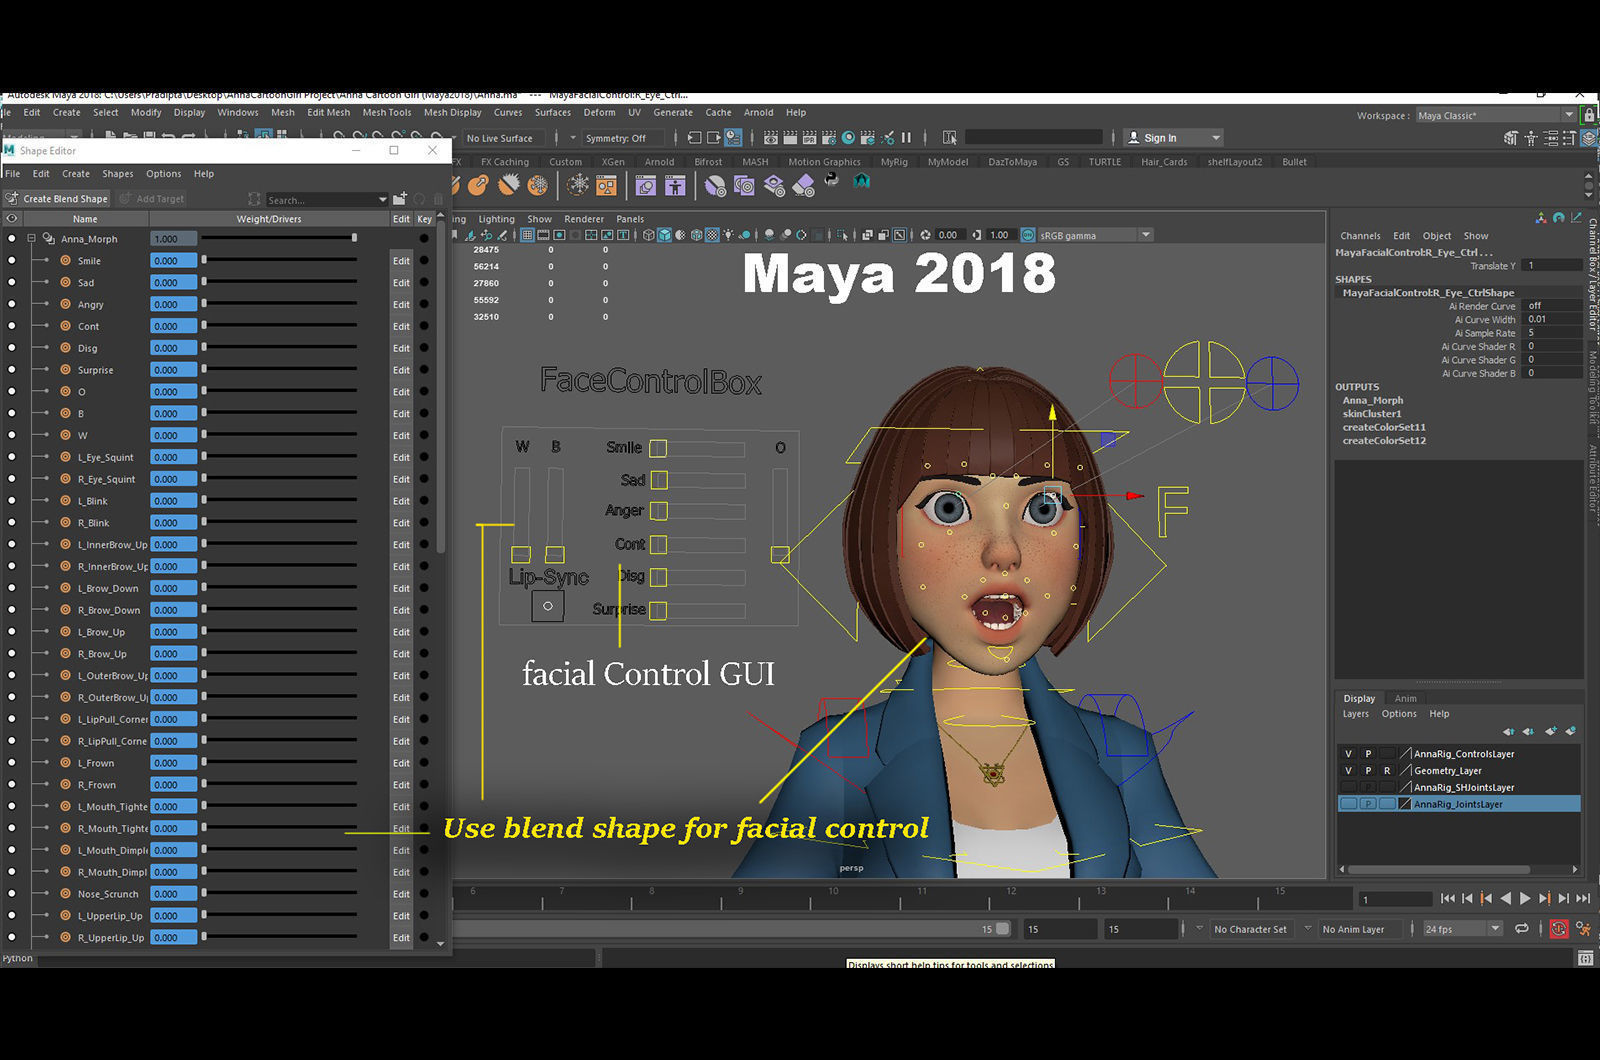Click create empty layer icon in Layer Editor
The image size is (1600, 1060).
pyautogui.click(x=1550, y=731)
